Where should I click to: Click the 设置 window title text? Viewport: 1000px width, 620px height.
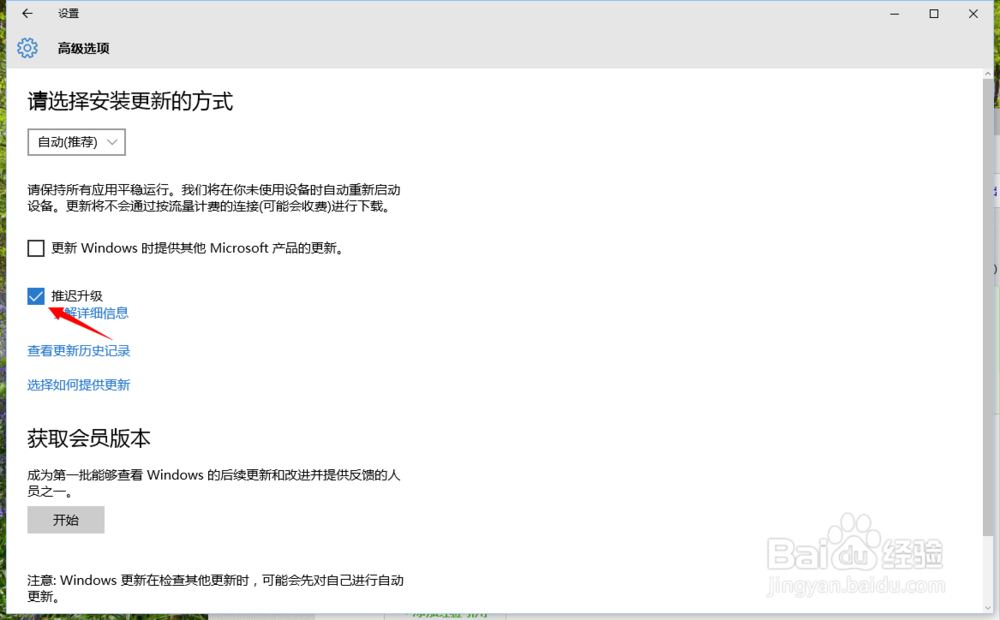pyautogui.click(x=68, y=13)
